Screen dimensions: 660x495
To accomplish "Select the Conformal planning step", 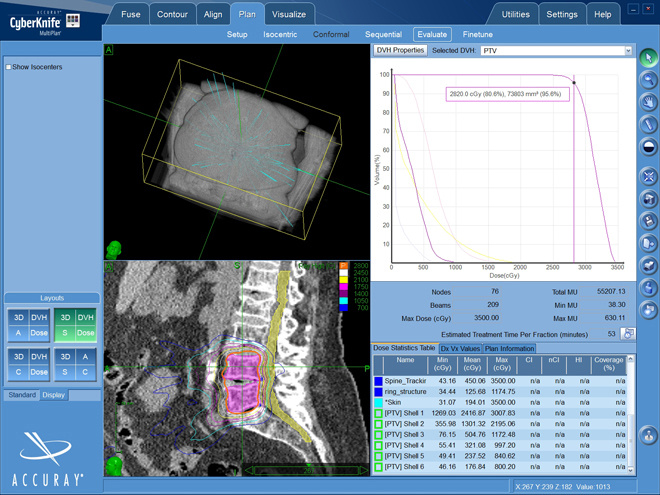I will (331, 35).
